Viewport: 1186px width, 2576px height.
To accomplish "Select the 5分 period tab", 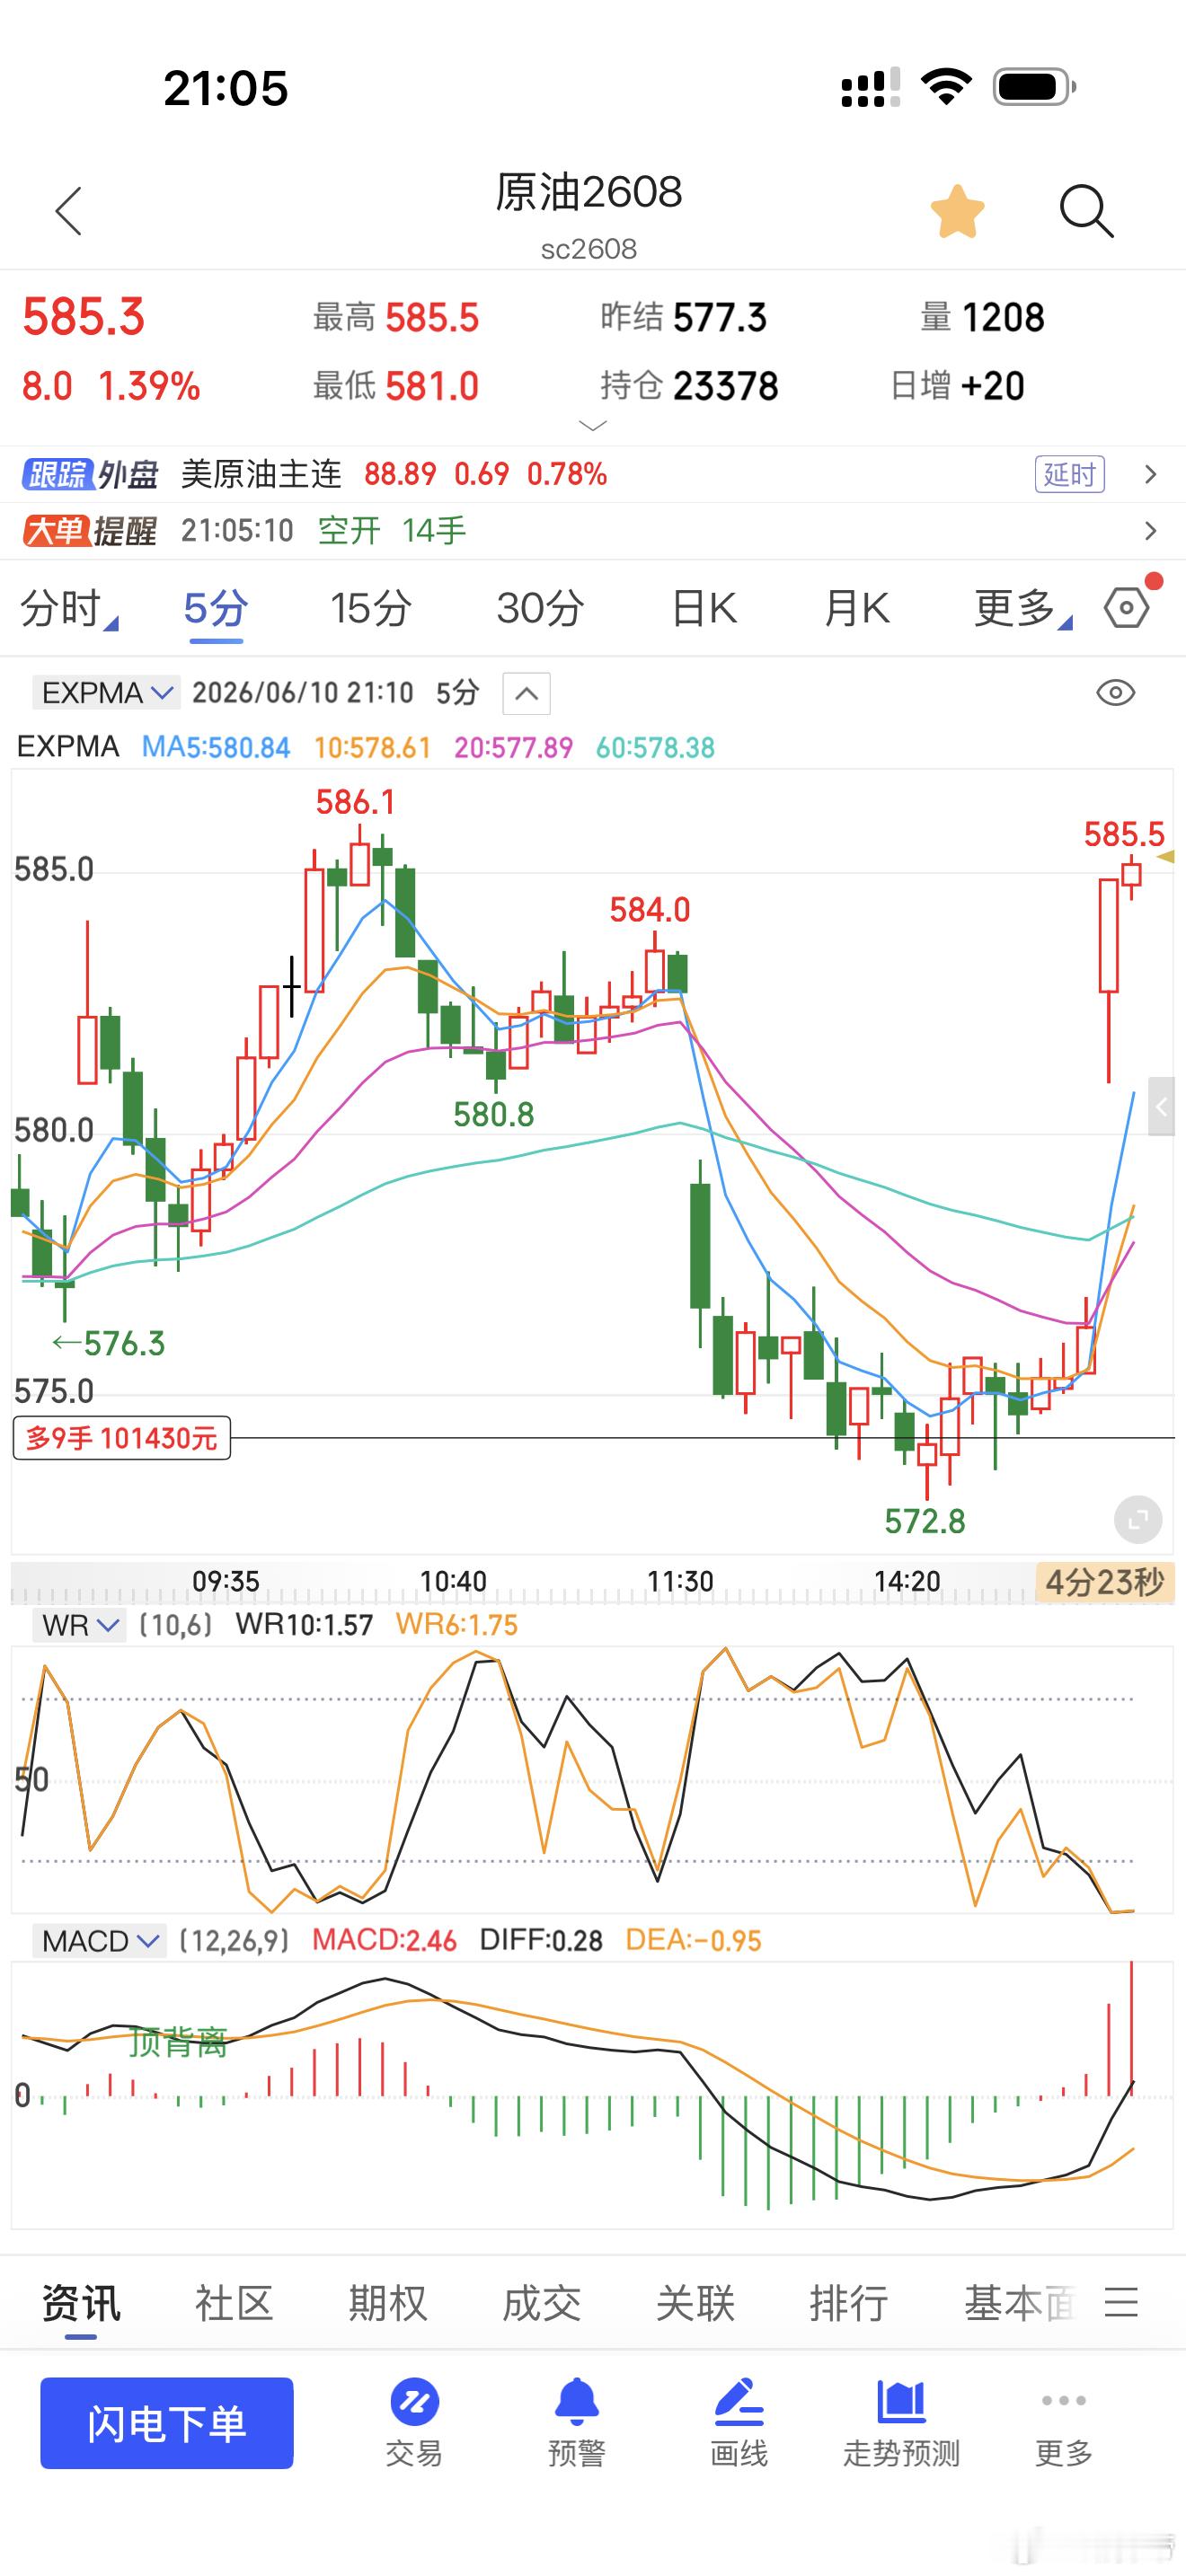I will 215,608.
